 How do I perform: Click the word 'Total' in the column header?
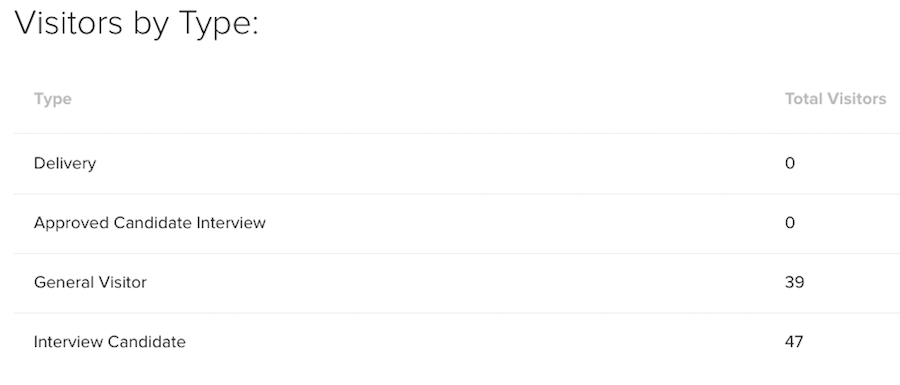pyautogui.click(x=803, y=99)
